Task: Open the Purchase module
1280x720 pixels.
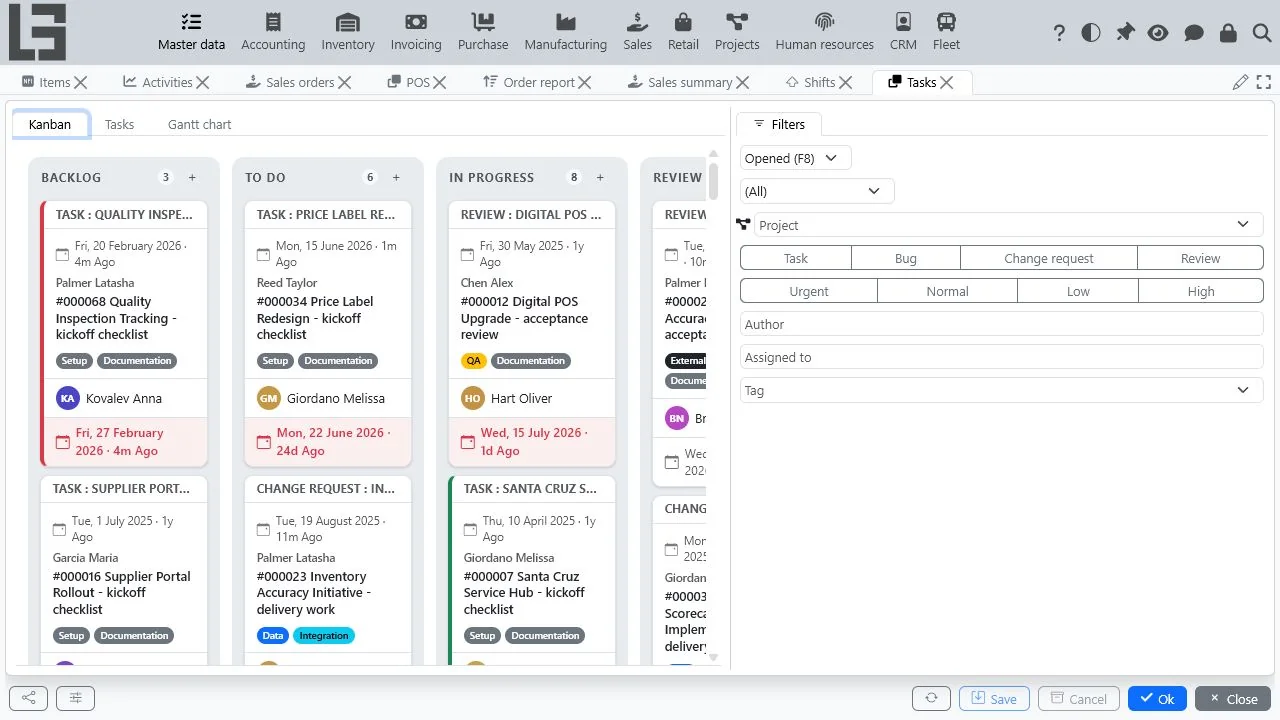Action: point(483,32)
